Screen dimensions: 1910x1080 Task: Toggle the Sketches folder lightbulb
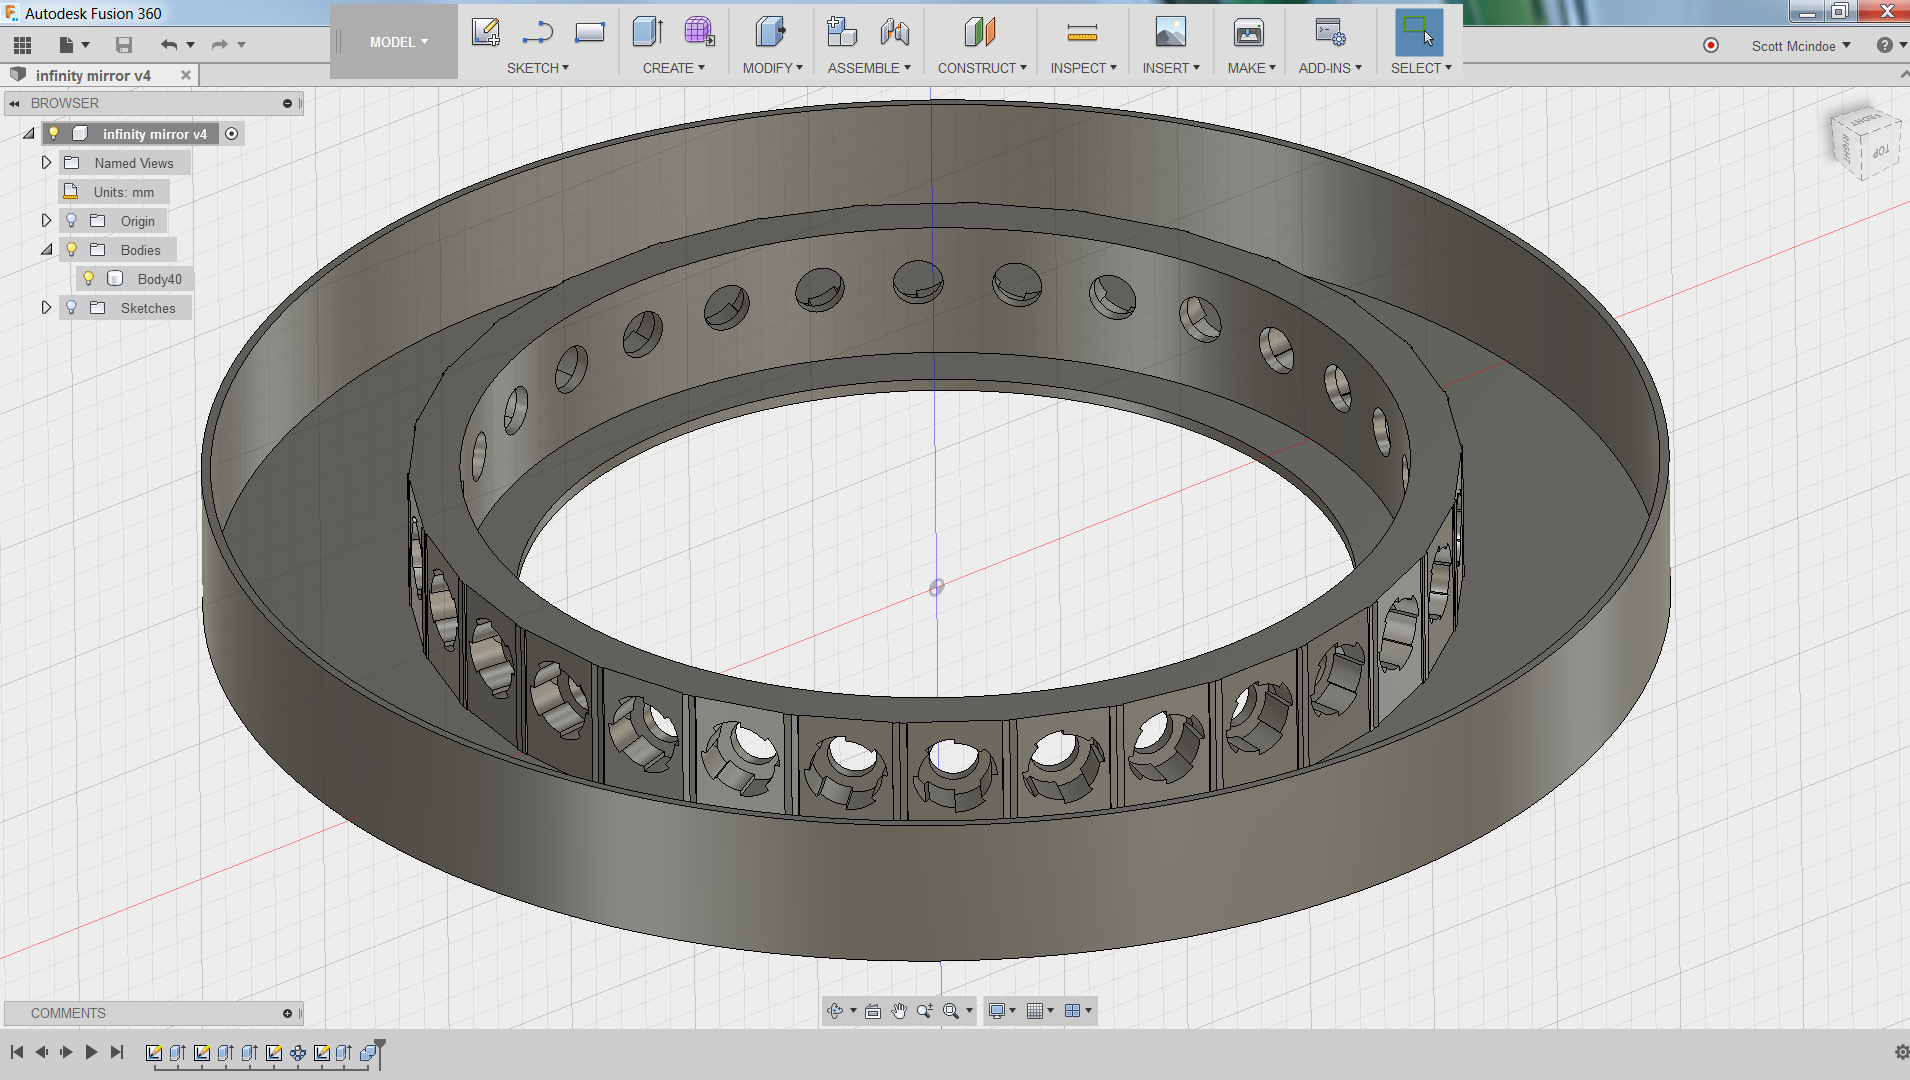tap(71, 308)
